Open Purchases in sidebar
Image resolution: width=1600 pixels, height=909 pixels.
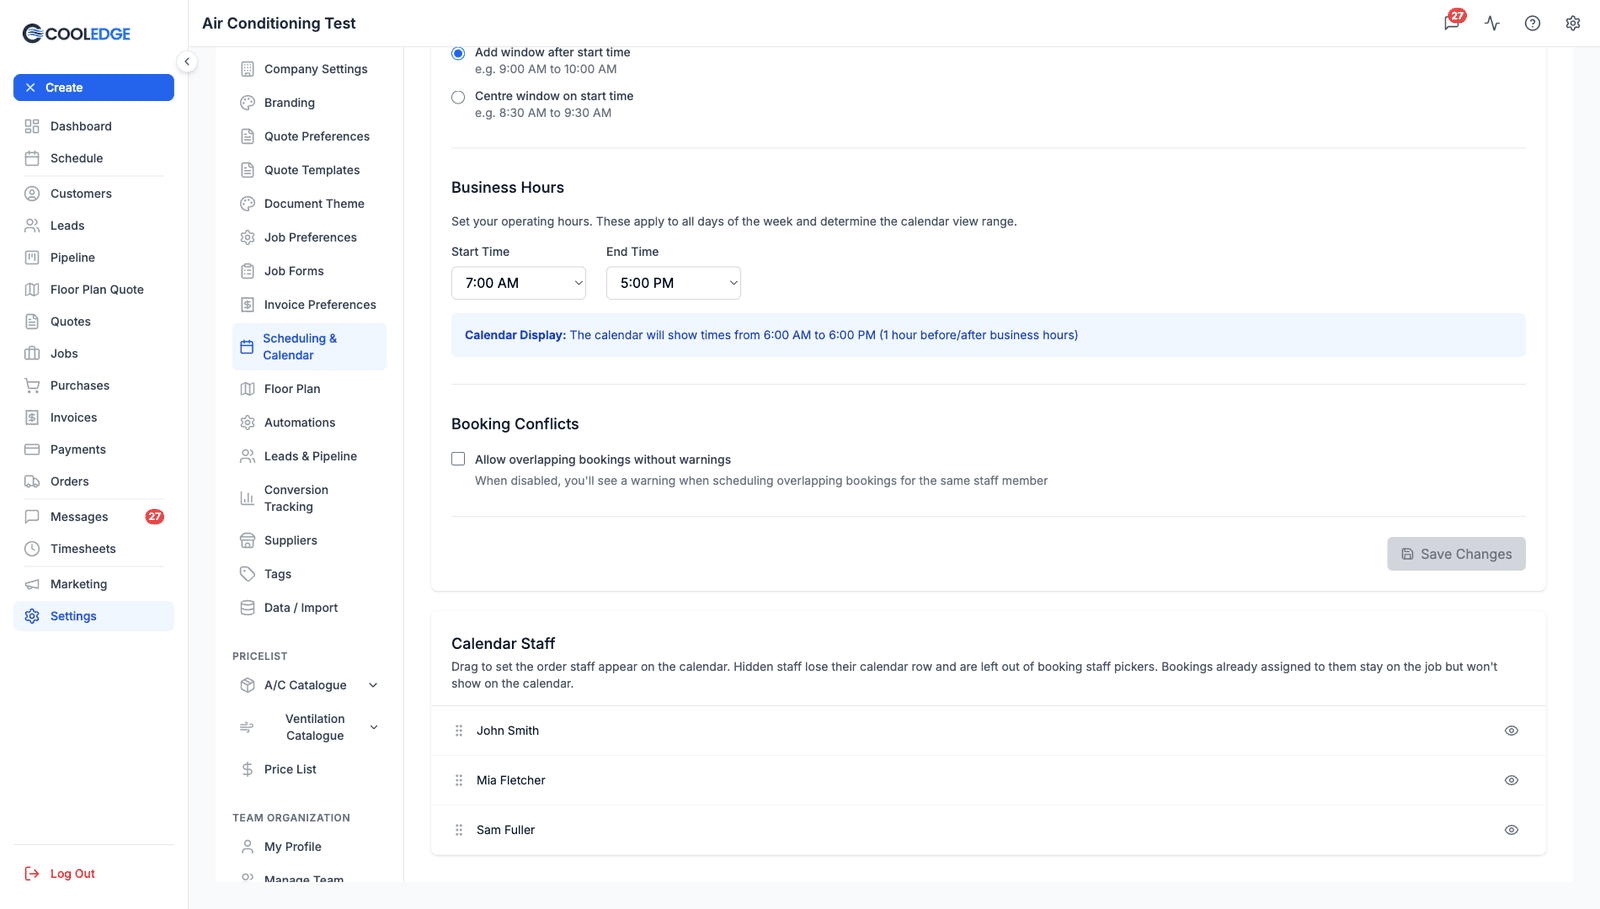[x=94, y=386]
